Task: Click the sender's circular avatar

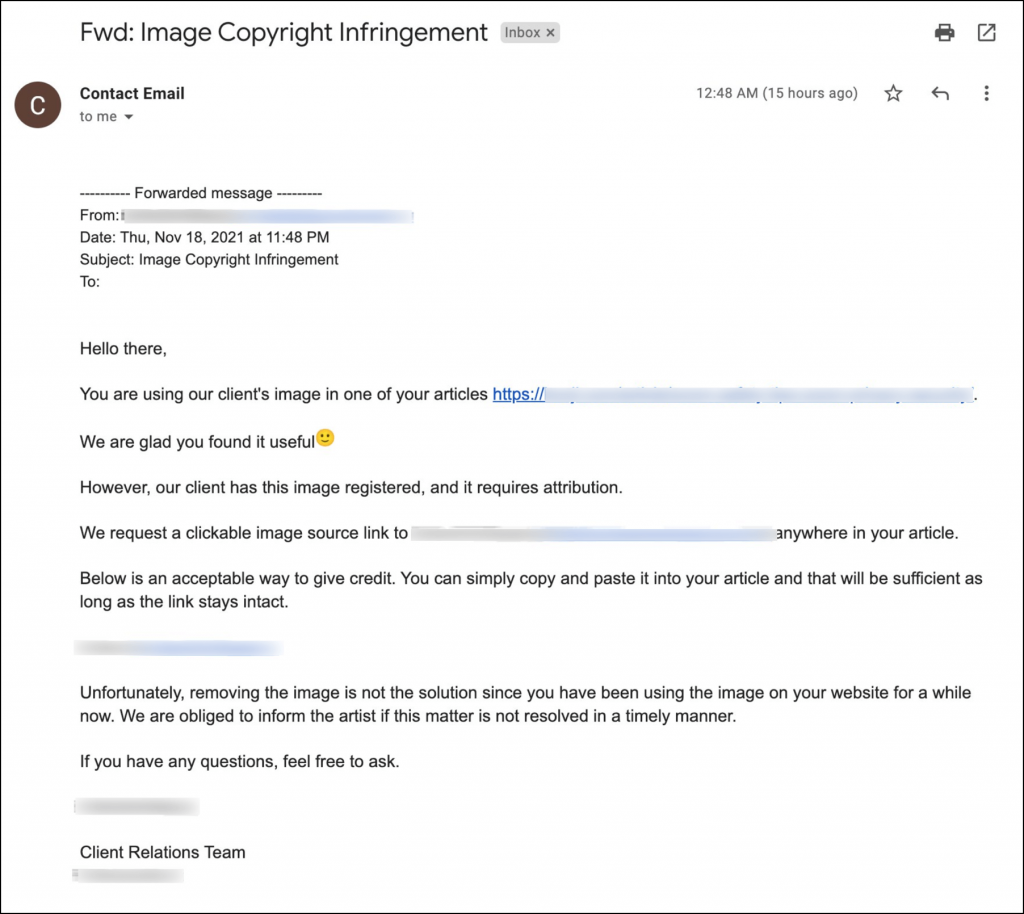Action: pyautogui.click(x=37, y=105)
